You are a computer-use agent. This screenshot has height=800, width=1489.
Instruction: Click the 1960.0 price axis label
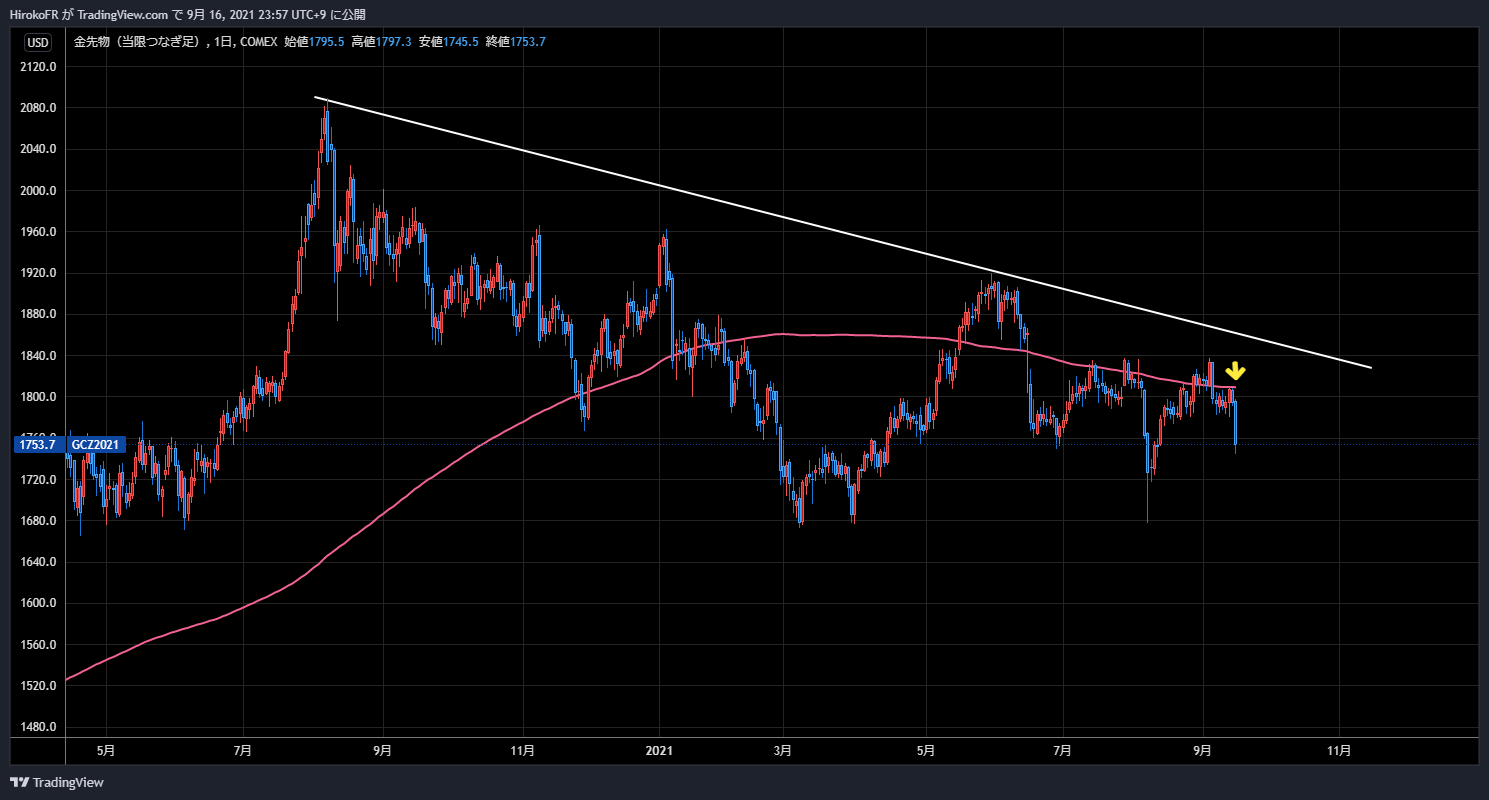38,232
